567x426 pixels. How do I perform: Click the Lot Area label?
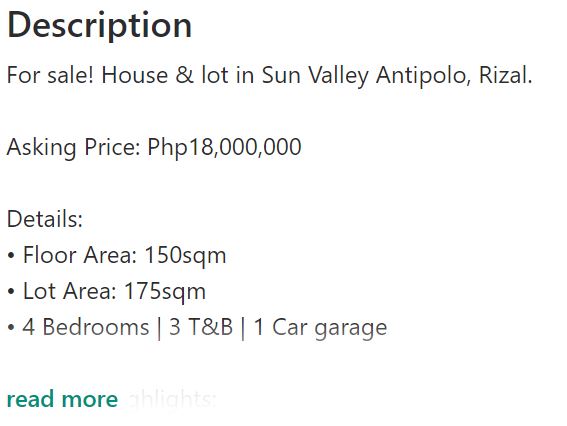70,291
